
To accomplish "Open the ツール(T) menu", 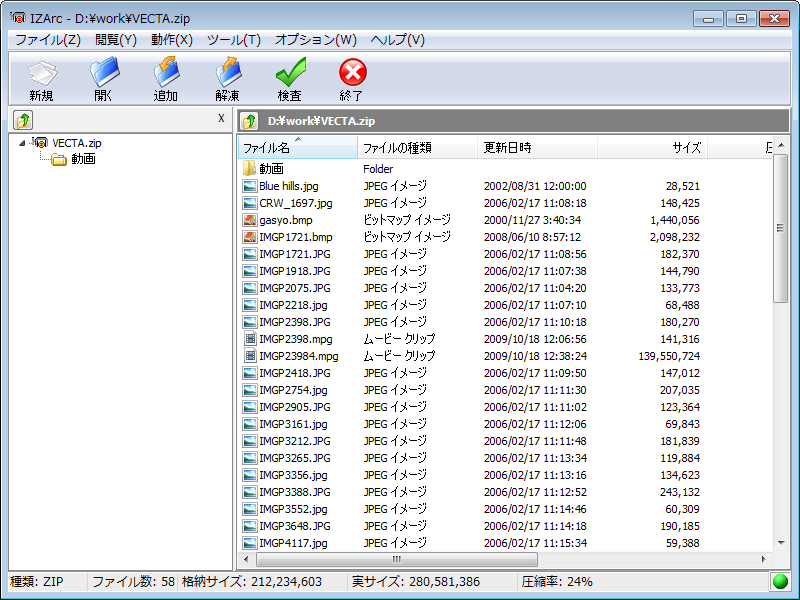I will pyautogui.click(x=234, y=40).
